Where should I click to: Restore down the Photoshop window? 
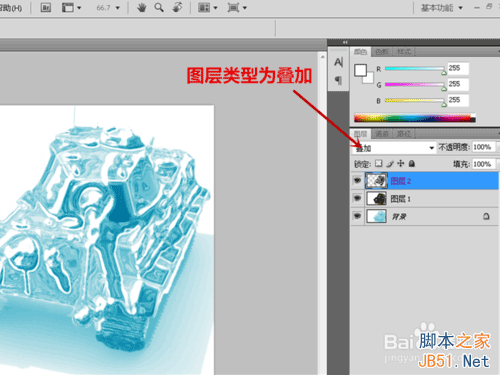(489, 6)
